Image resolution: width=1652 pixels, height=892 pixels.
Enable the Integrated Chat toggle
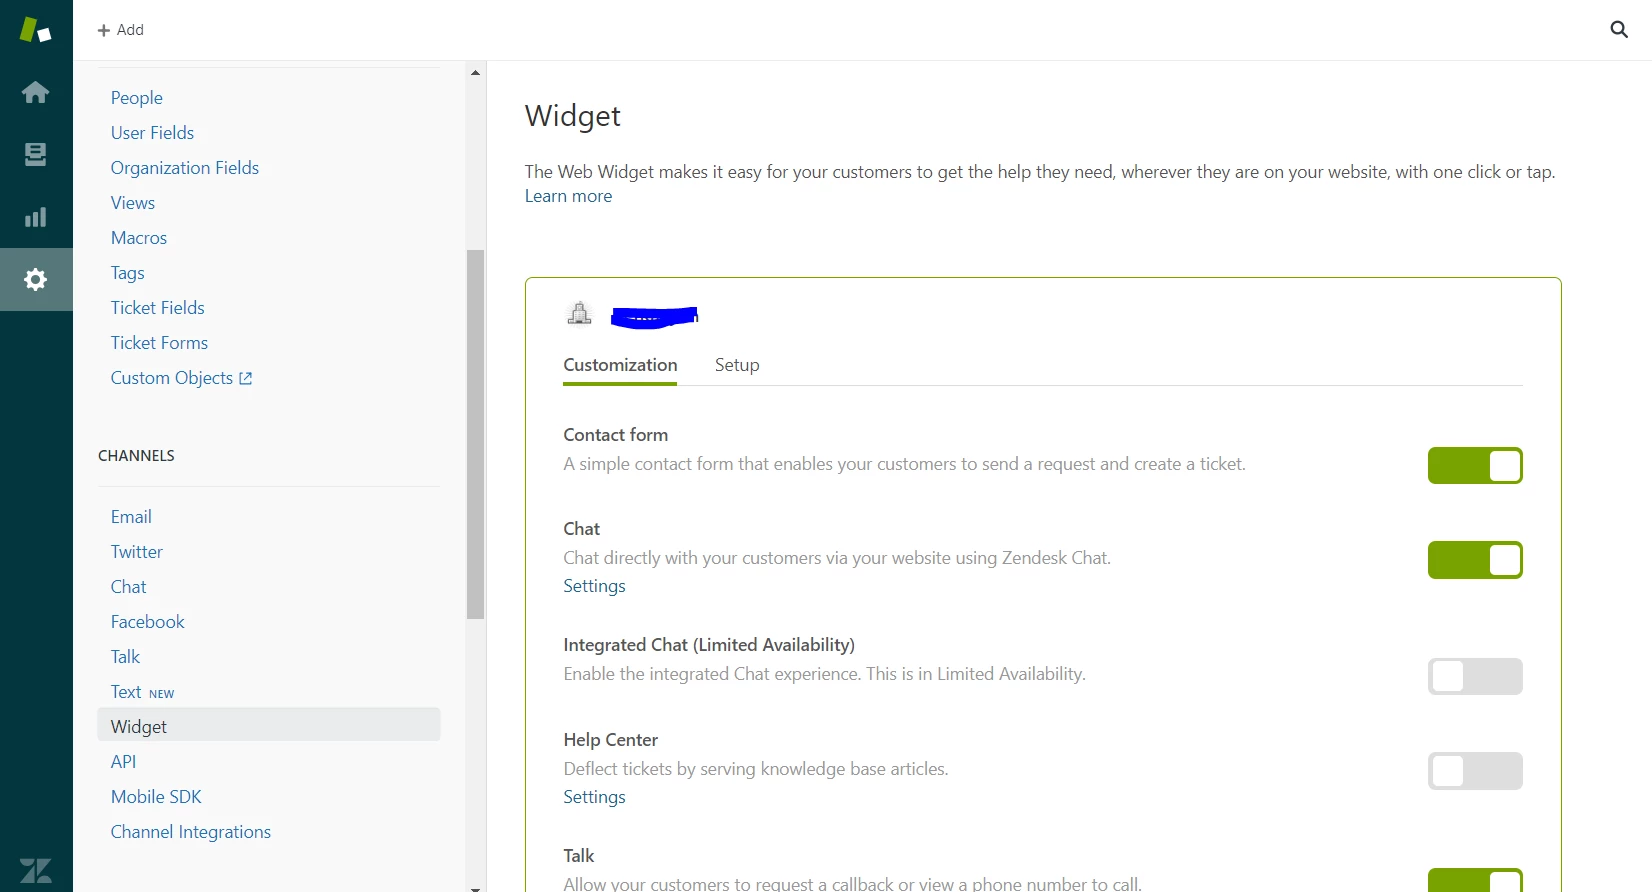[1475, 677]
